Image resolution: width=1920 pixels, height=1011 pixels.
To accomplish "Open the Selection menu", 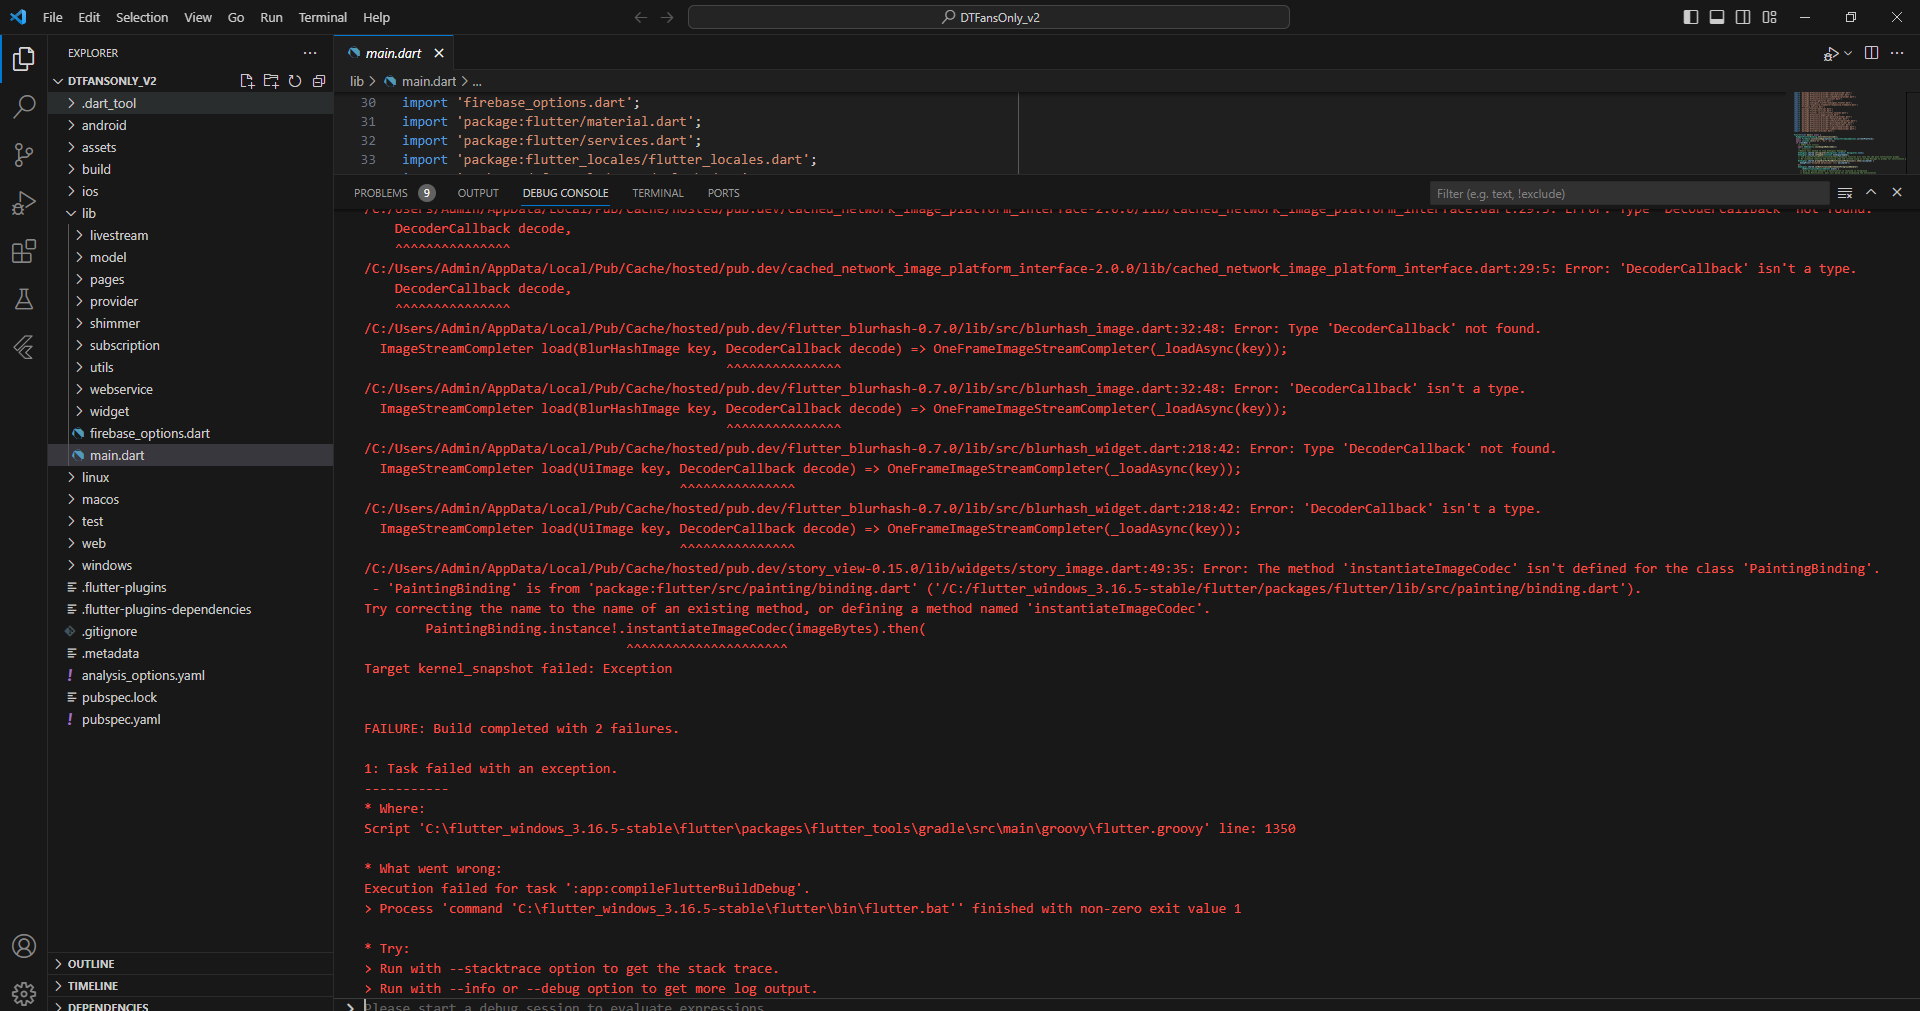I will (142, 17).
